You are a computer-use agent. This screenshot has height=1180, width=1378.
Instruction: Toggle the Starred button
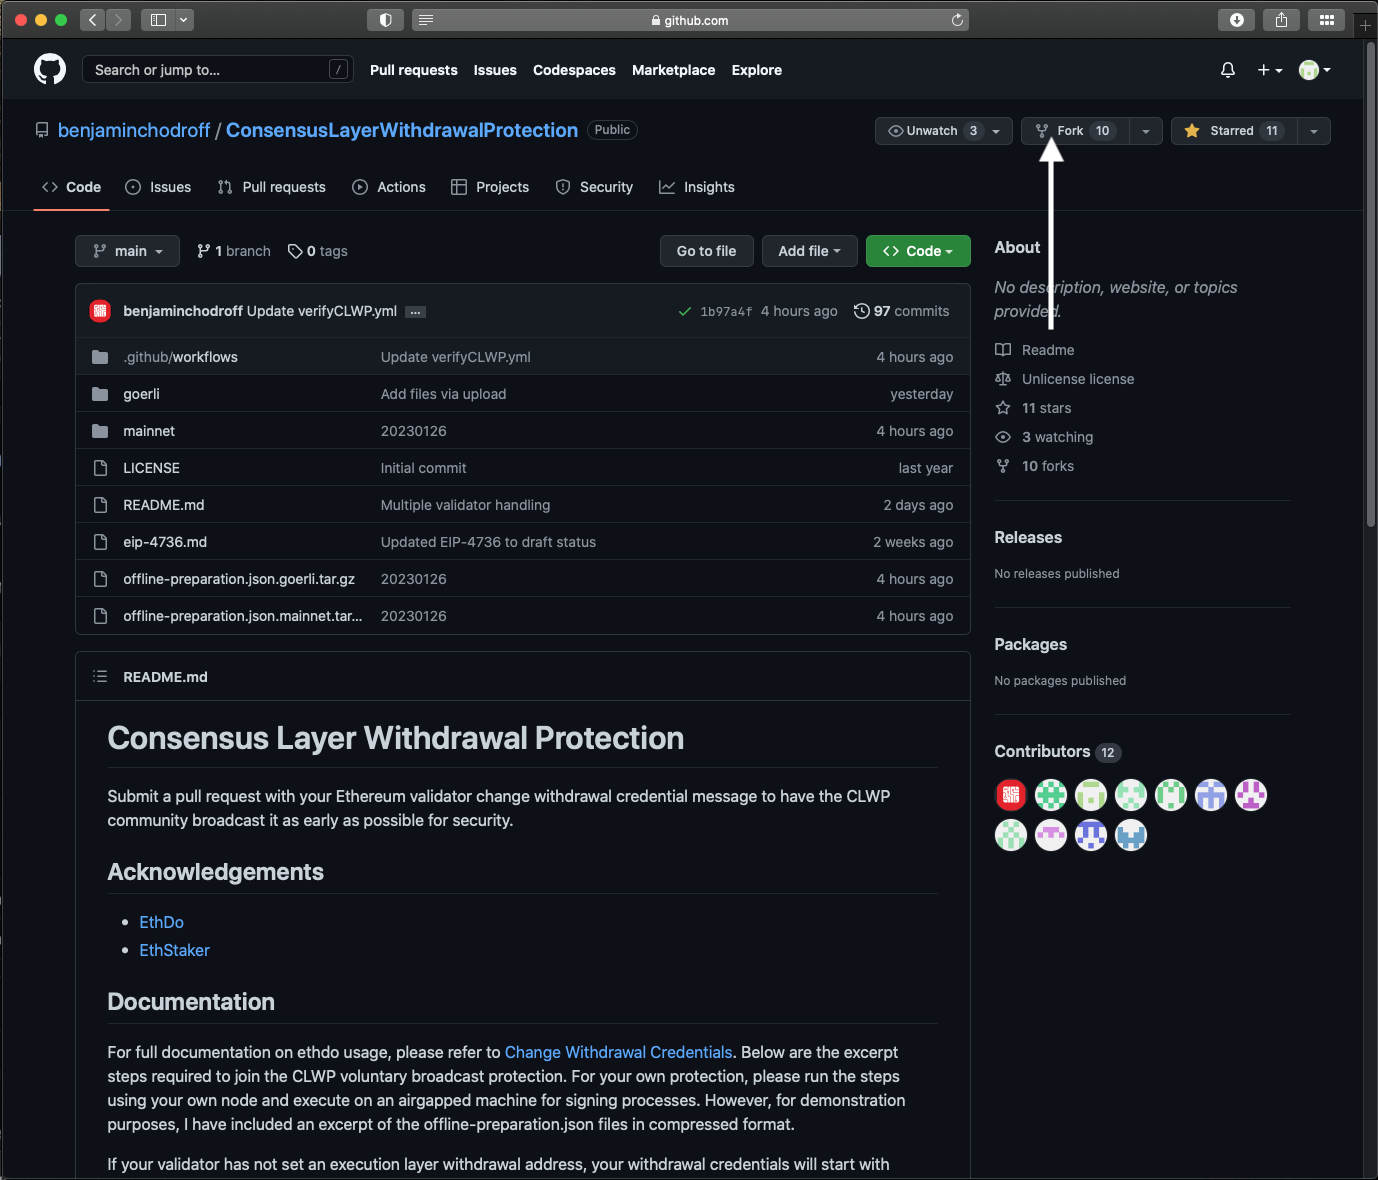tap(1234, 131)
